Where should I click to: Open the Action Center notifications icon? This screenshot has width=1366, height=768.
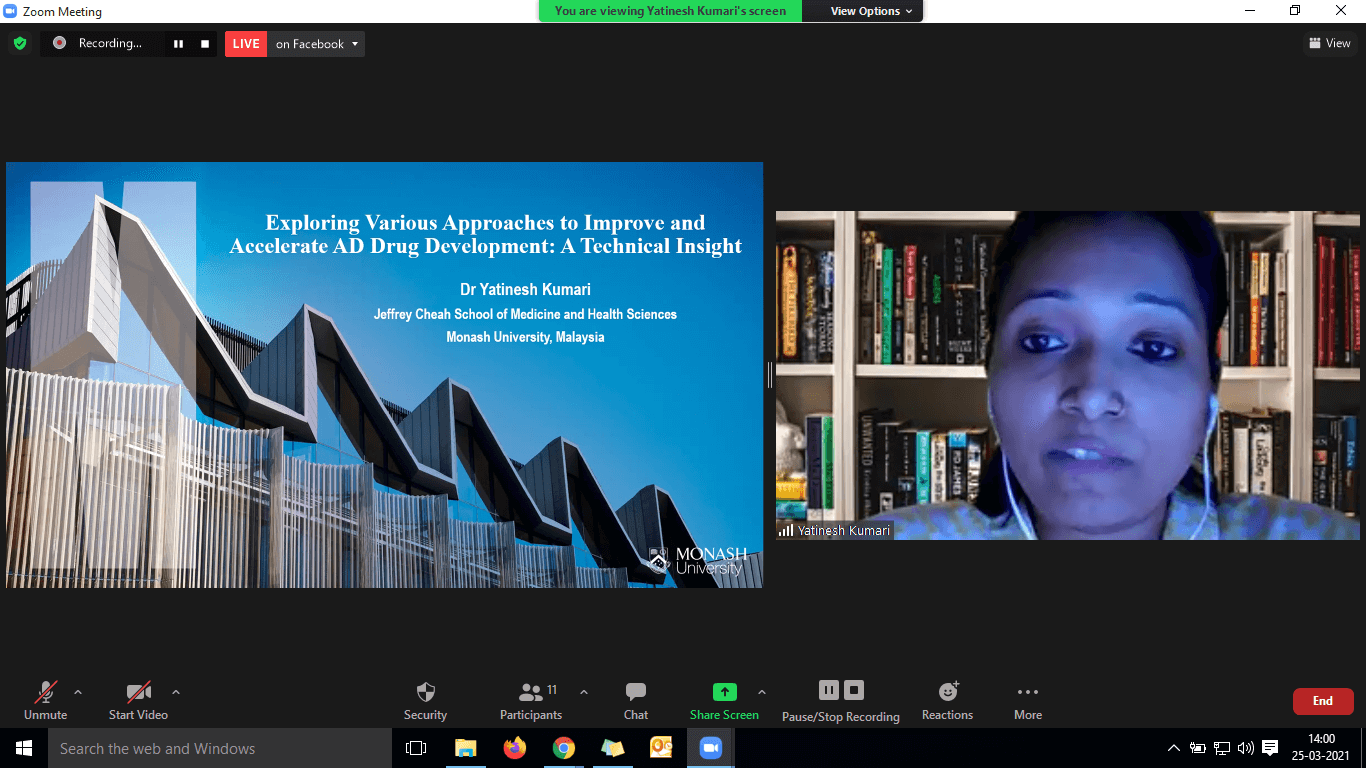(x=1270, y=748)
